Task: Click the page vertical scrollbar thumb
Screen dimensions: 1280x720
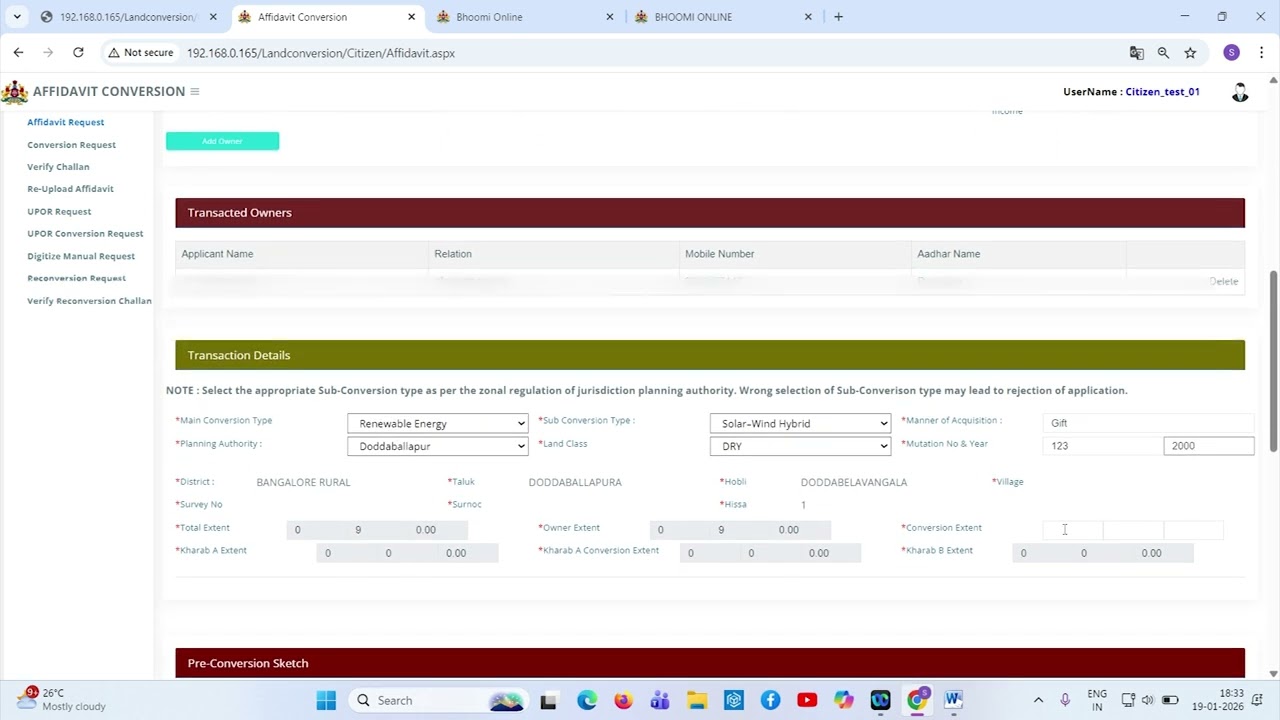Action: [x=1273, y=360]
